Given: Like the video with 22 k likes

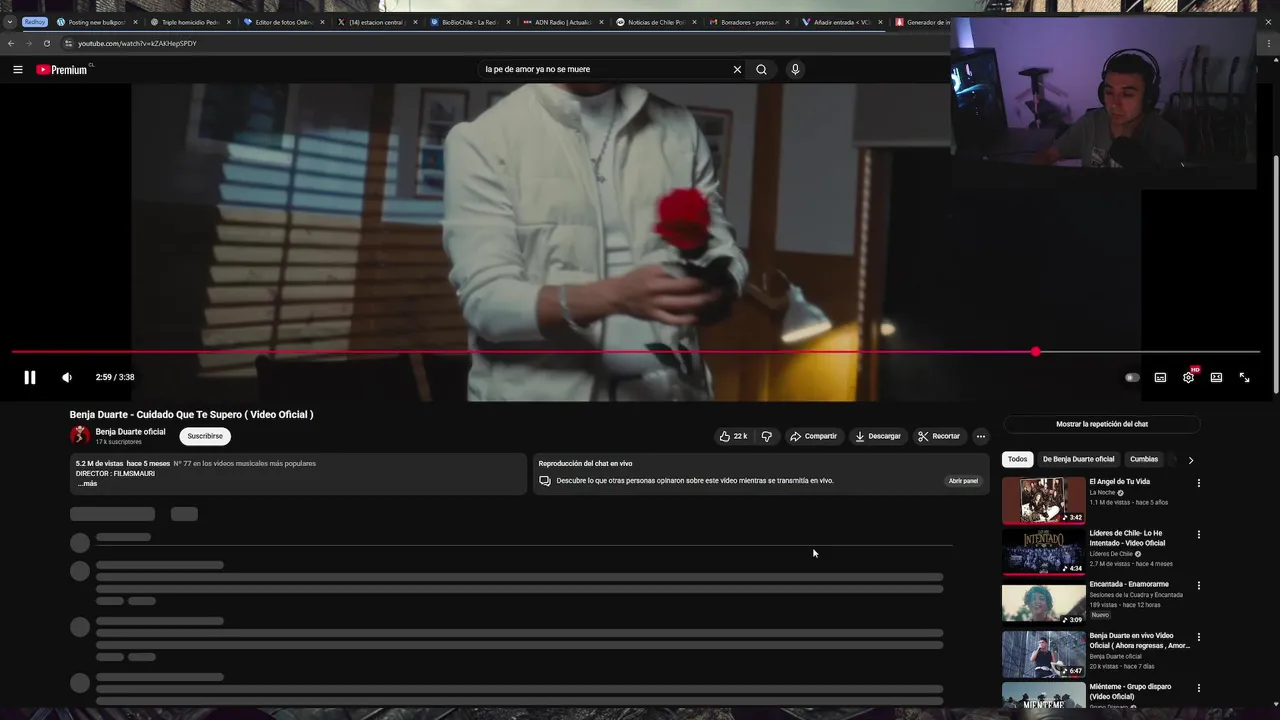Looking at the screenshot, I should [733, 436].
